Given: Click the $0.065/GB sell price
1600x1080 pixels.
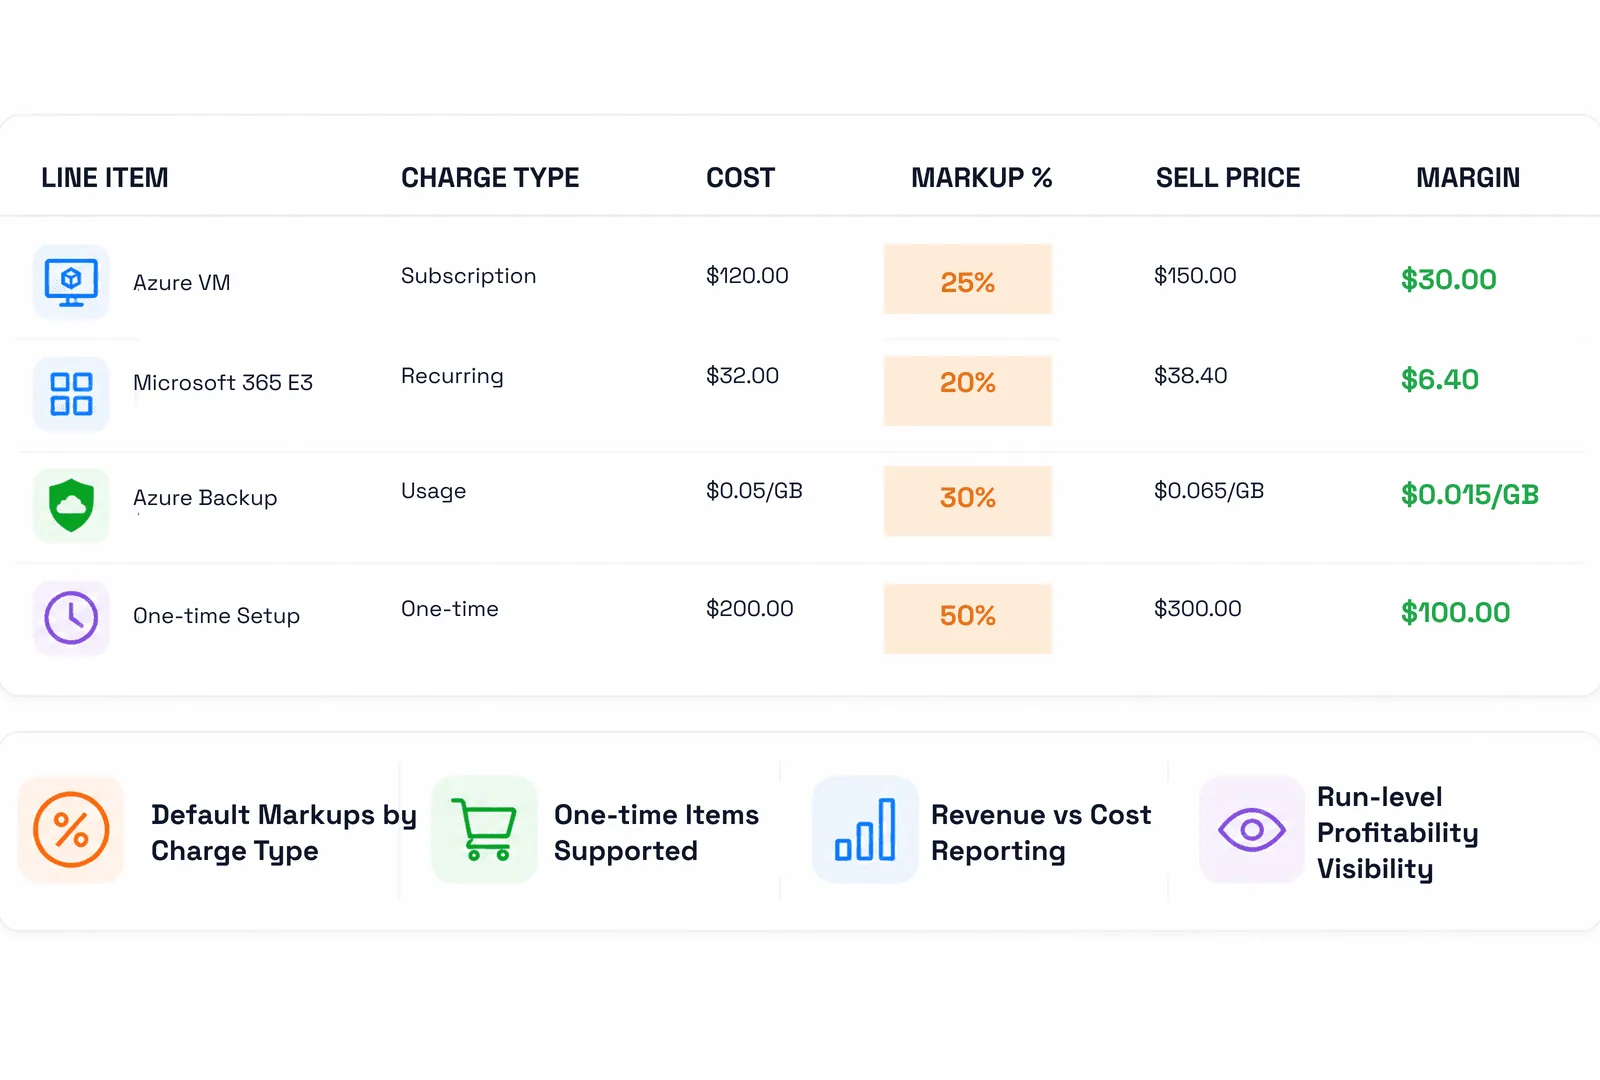Looking at the screenshot, I should tap(1209, 491).
